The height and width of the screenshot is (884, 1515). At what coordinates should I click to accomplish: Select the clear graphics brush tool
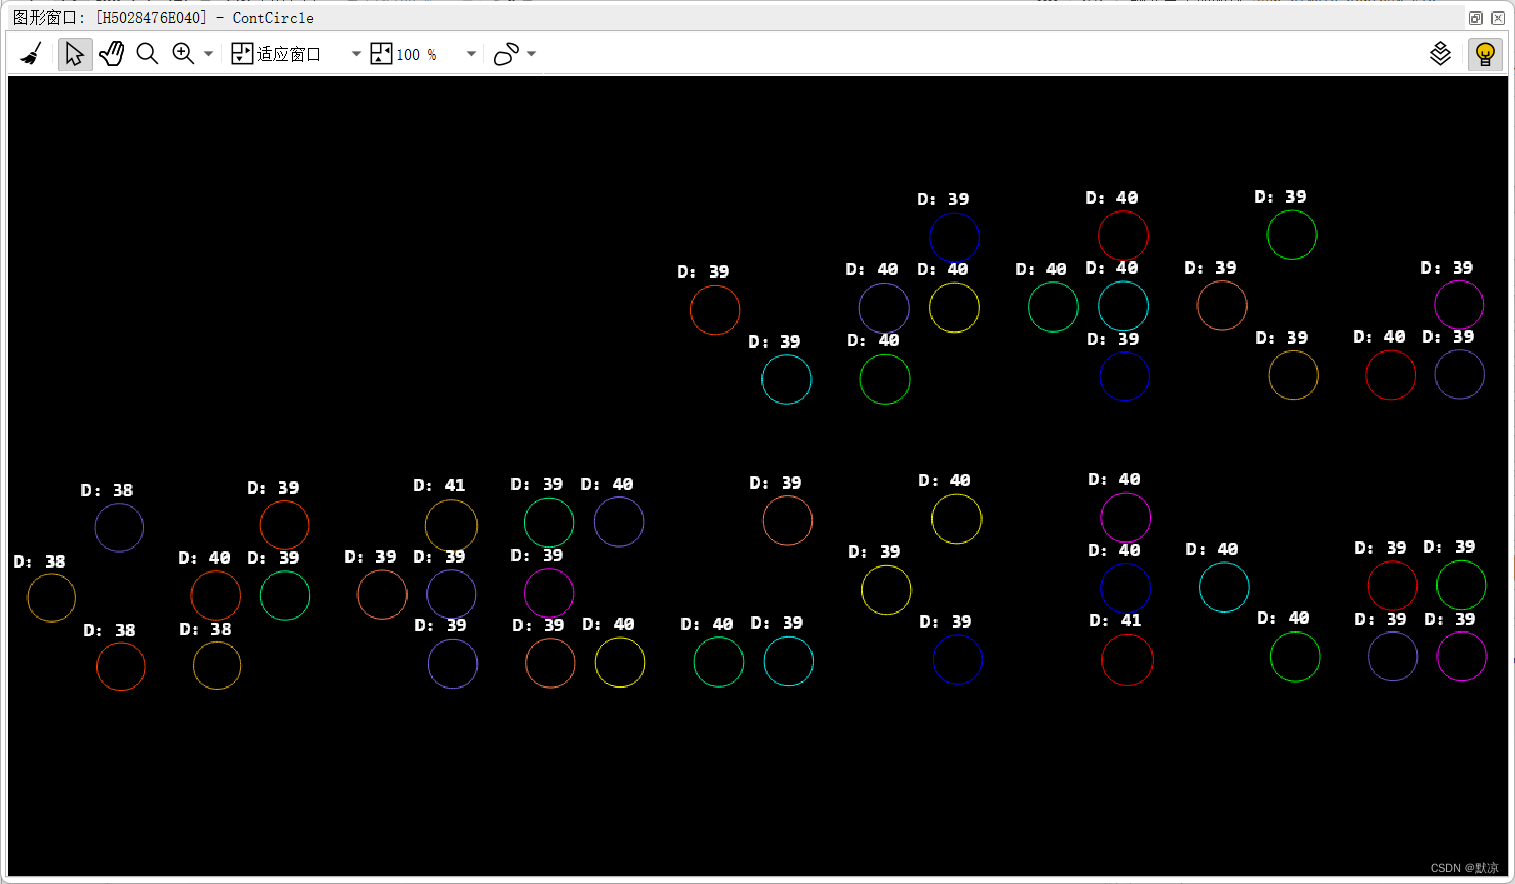click(x=30, y=53)
